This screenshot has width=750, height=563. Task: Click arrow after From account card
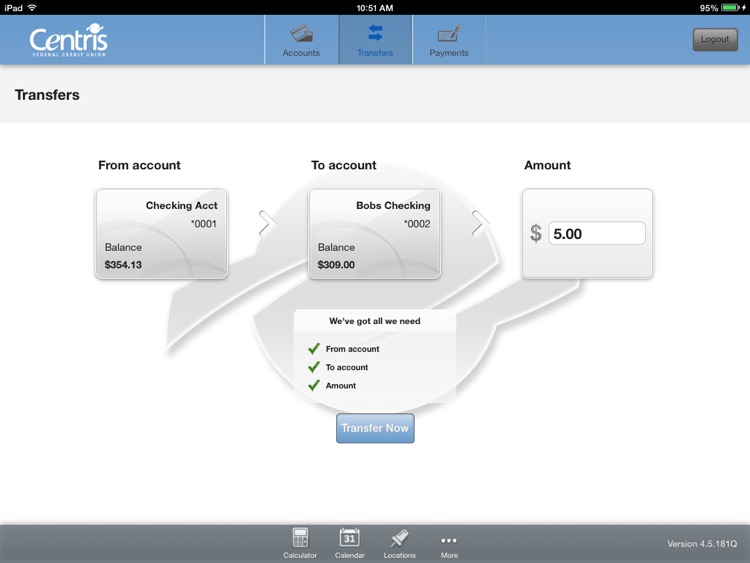click(x=267, y=223)
